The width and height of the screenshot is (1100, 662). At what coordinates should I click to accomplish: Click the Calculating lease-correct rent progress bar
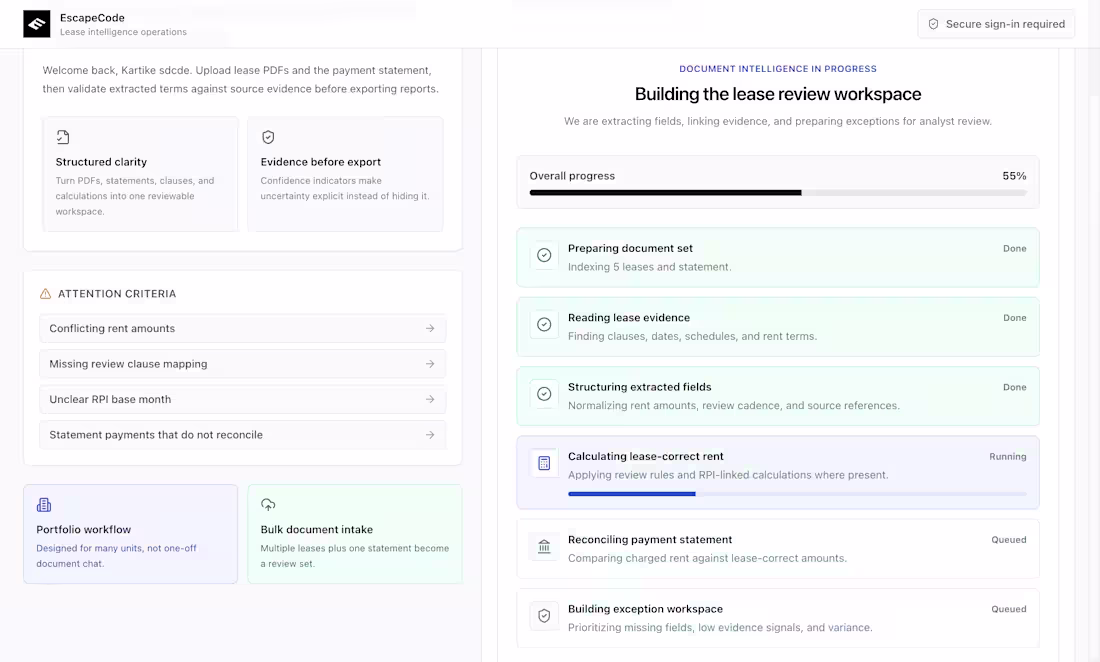[797, 494]
